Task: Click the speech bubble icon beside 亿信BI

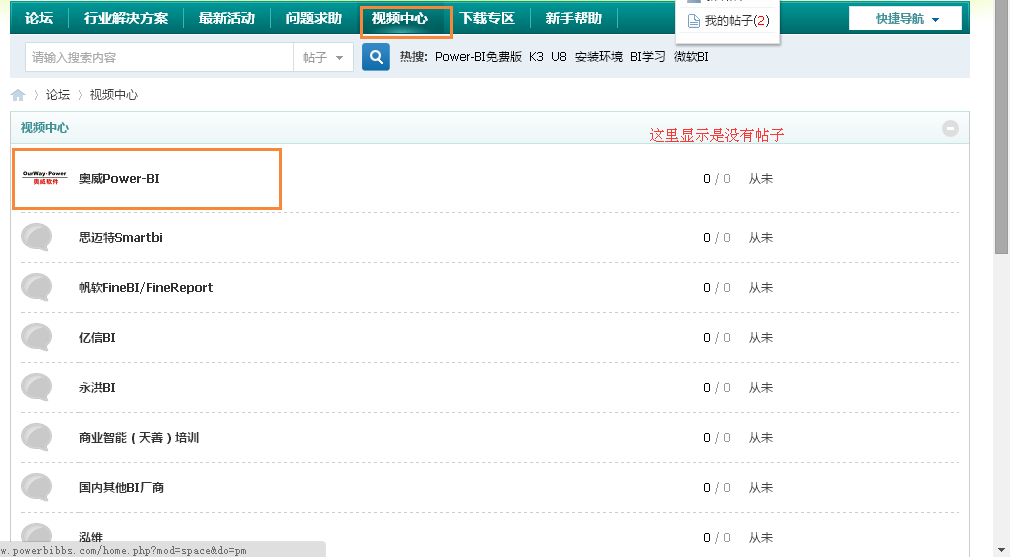Action: coord(37,337)
